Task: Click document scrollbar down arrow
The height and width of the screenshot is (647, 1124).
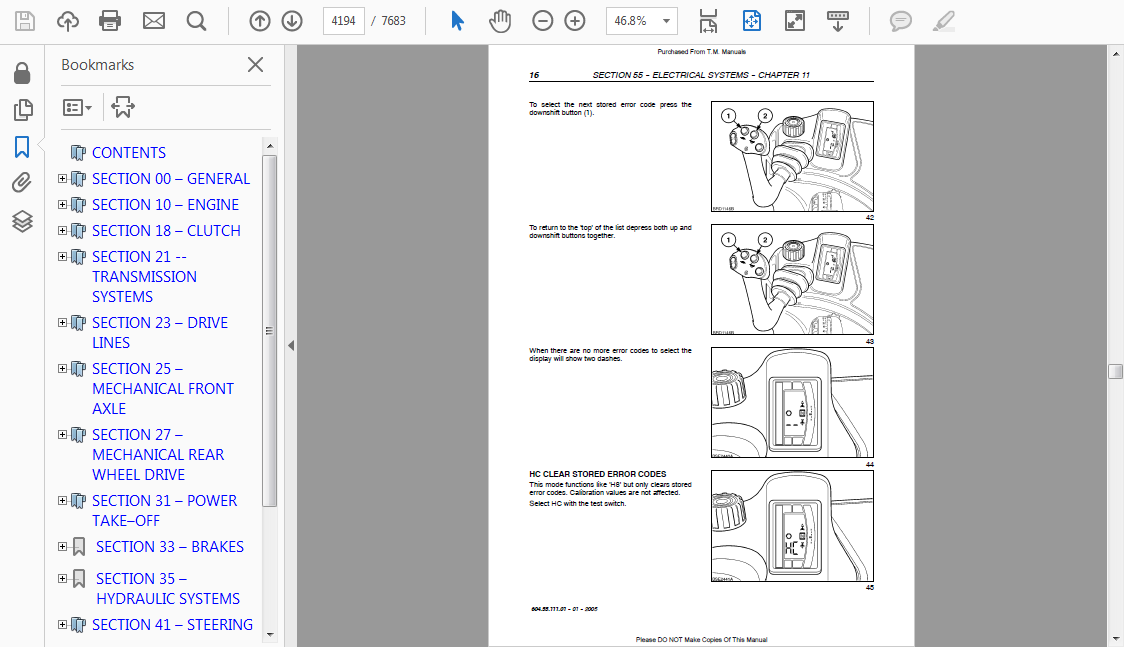Action: pos(1115,638)
